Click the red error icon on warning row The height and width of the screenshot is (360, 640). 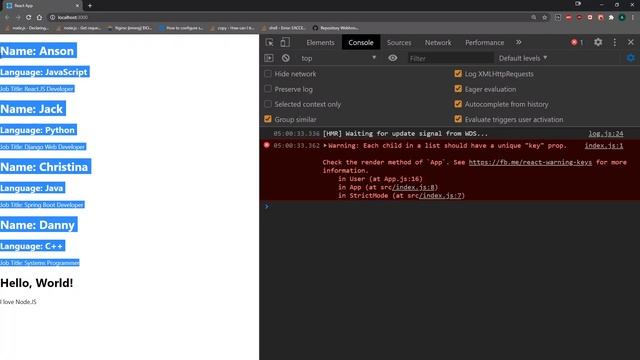(x=267, y=145)
